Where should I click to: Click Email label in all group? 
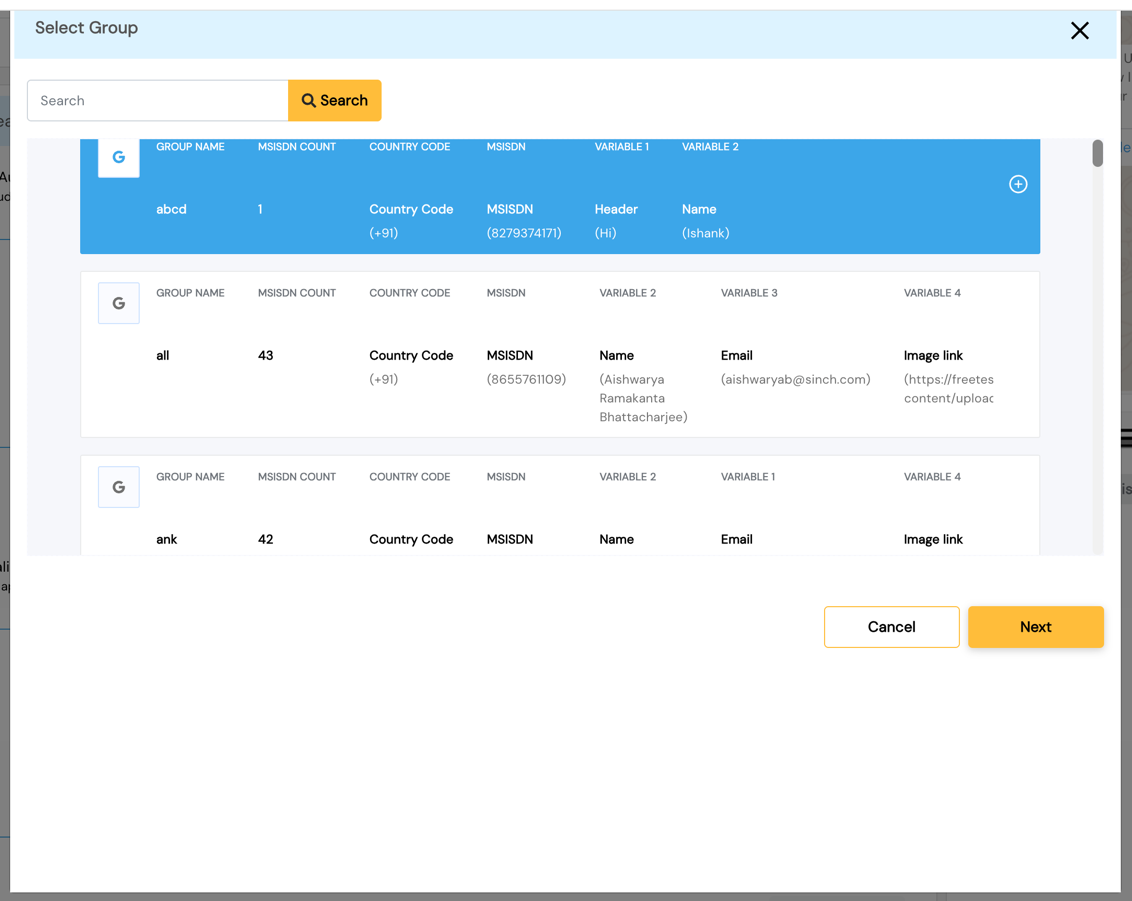736,355
